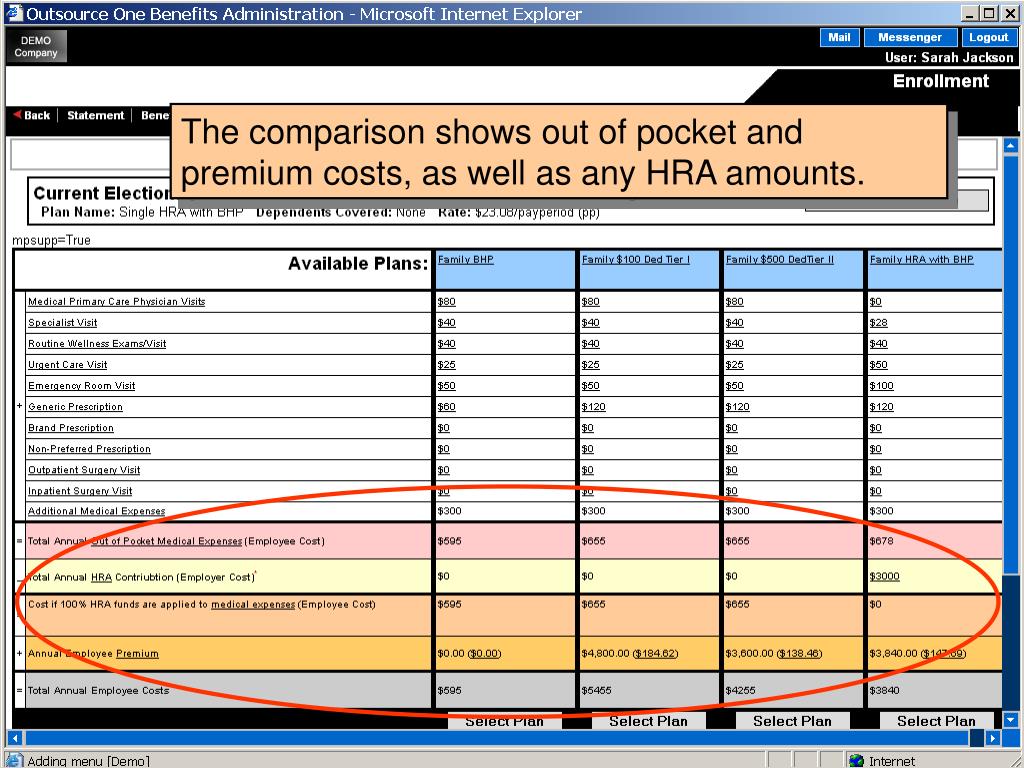Expand the Generic Prescription row plus sign
Image resolution: width=1024 pixels, height=768 pixels.
coord(19,406)
